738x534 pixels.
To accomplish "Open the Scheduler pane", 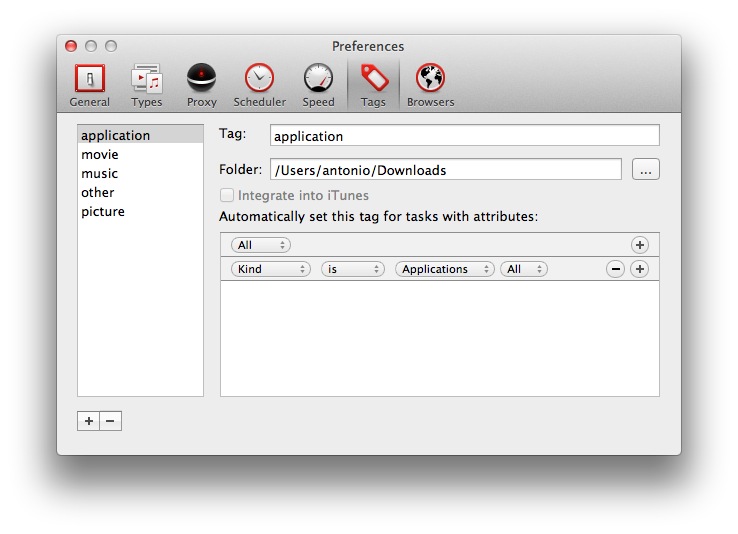I will coord(259,85).
